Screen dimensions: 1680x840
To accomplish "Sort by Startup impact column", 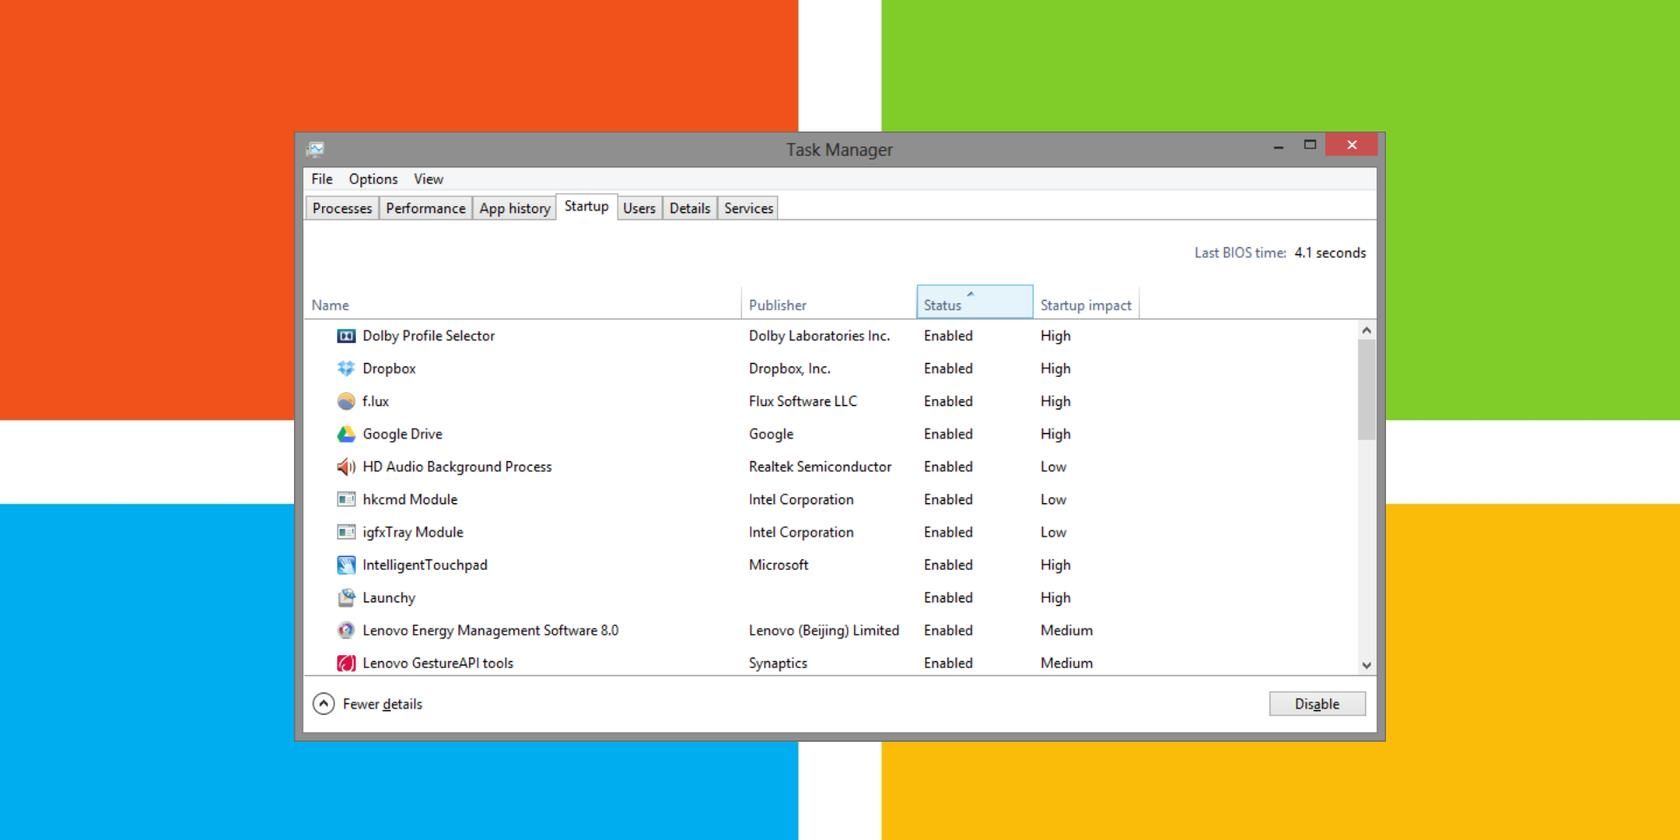I will [x=1085, y=305].
